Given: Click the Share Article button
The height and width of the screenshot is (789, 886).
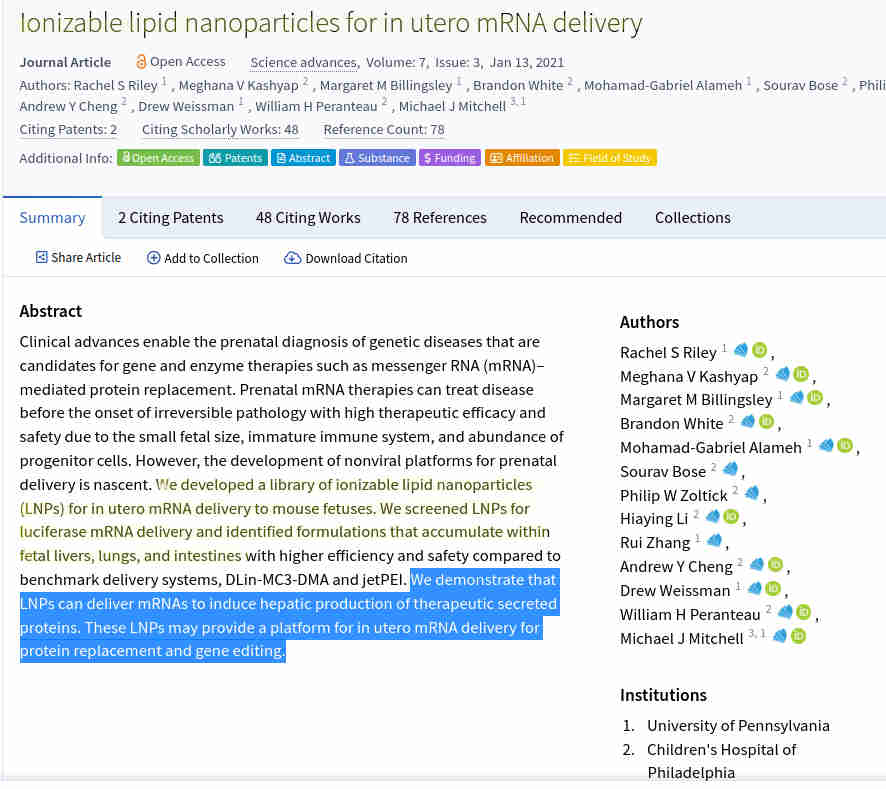Looking at the screenshot, I should [79, 258].
